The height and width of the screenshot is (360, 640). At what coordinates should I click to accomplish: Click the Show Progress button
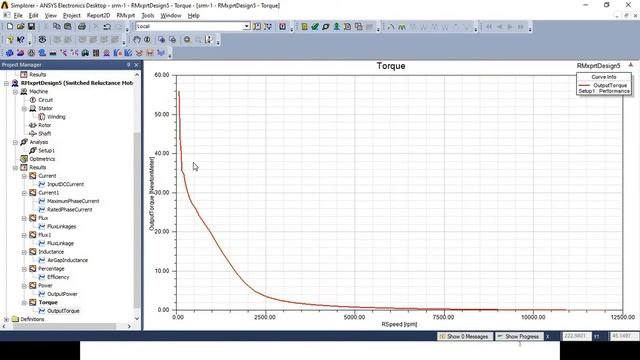pyautogui.click(x=519, y=336)
